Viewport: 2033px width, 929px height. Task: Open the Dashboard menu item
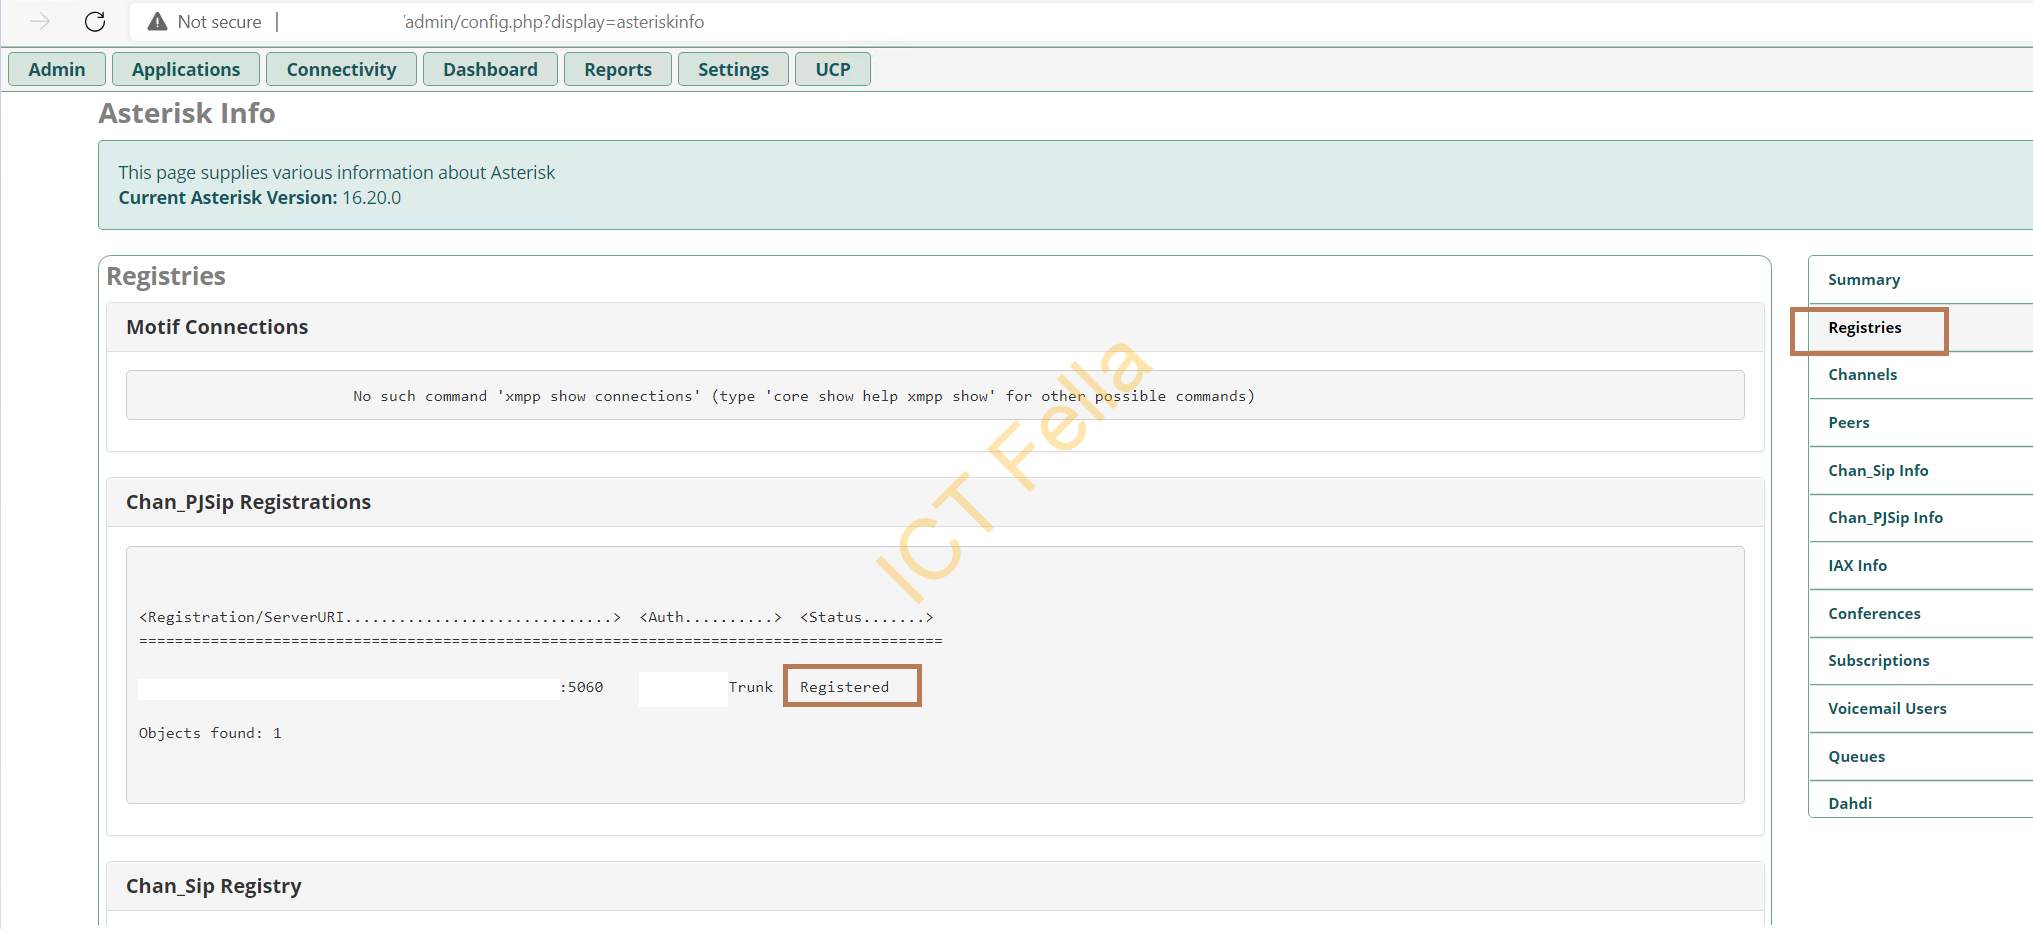click(490, 69)
